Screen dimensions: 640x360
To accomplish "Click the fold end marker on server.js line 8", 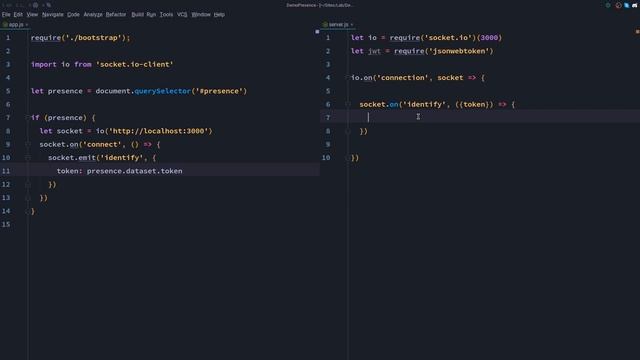I will 348,131.
